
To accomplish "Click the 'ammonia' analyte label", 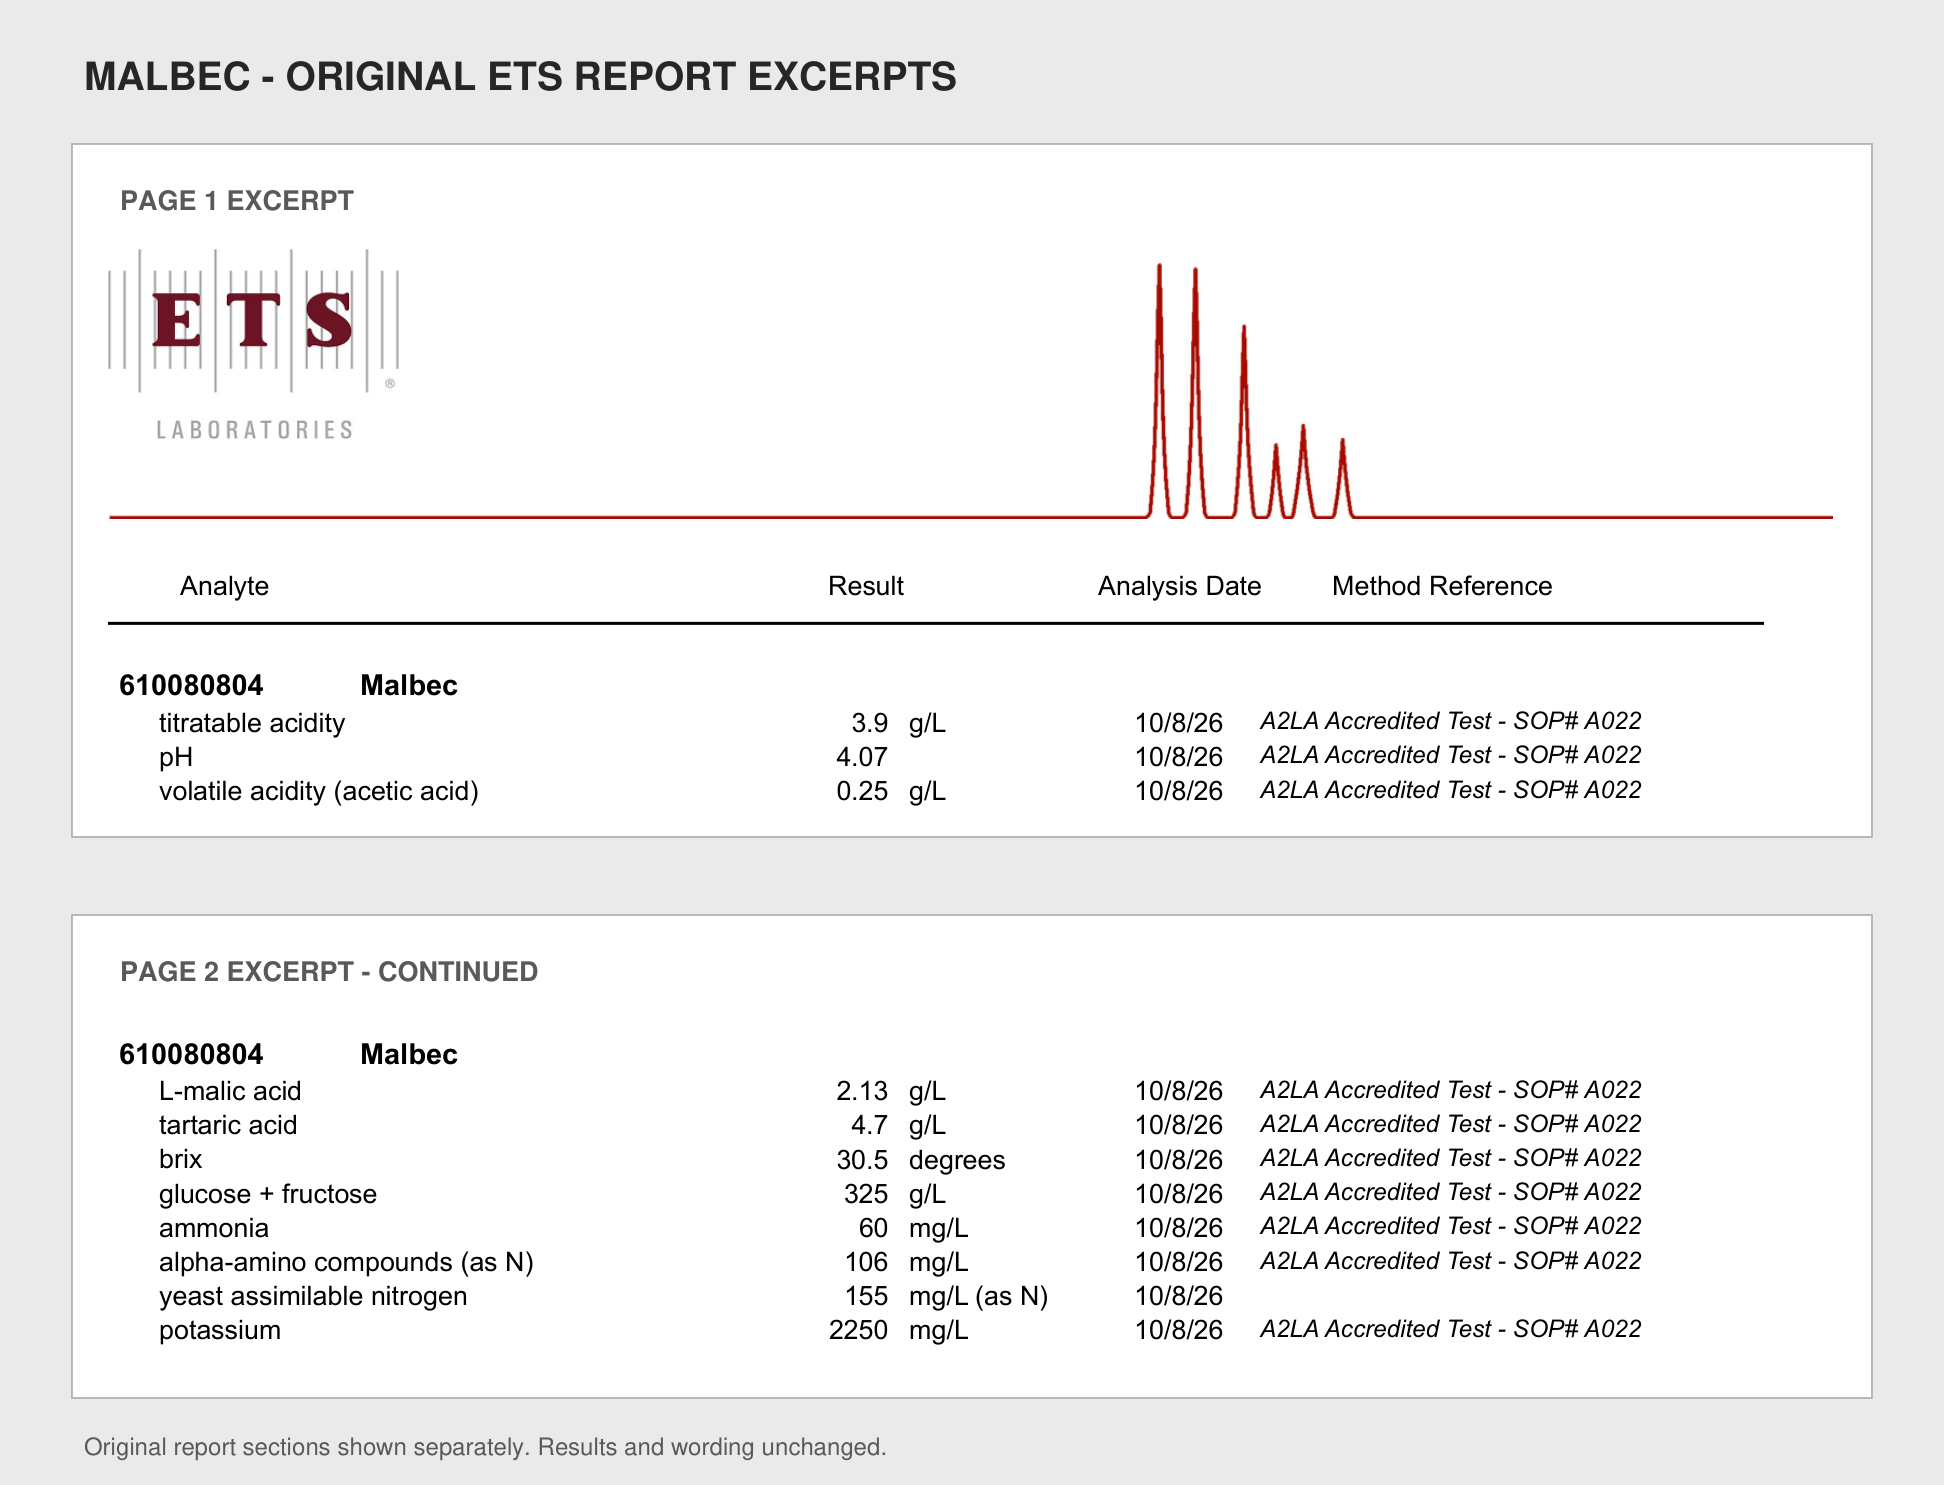I will pyautogui.click(x=214, y=1228).
